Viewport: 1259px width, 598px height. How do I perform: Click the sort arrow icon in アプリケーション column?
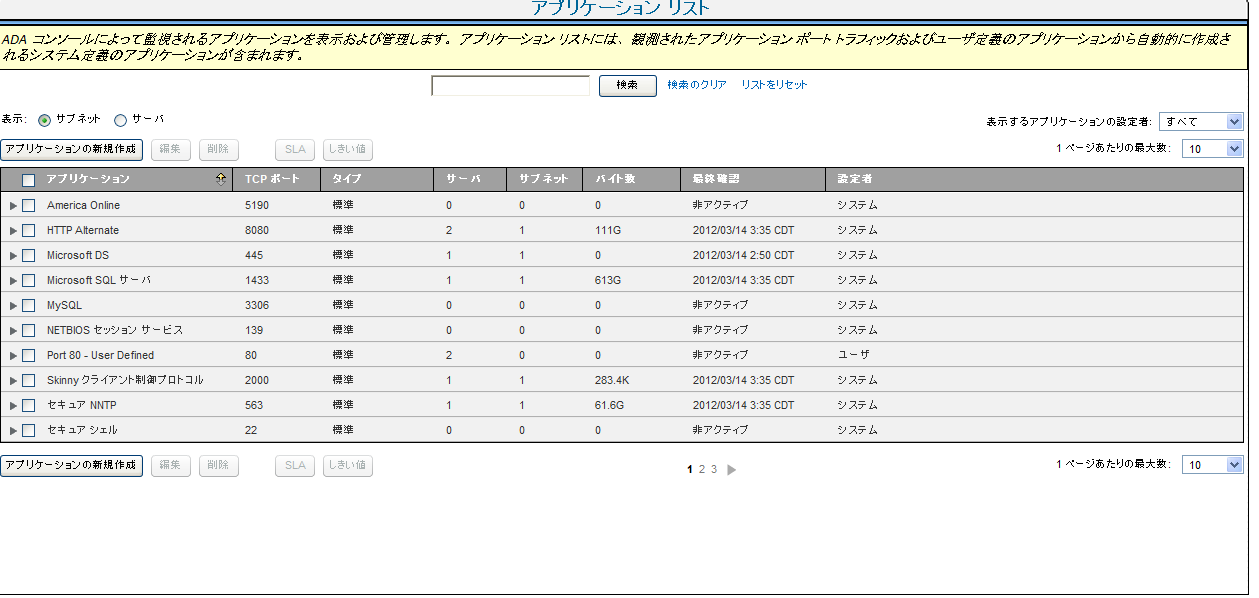pos(221,179)
